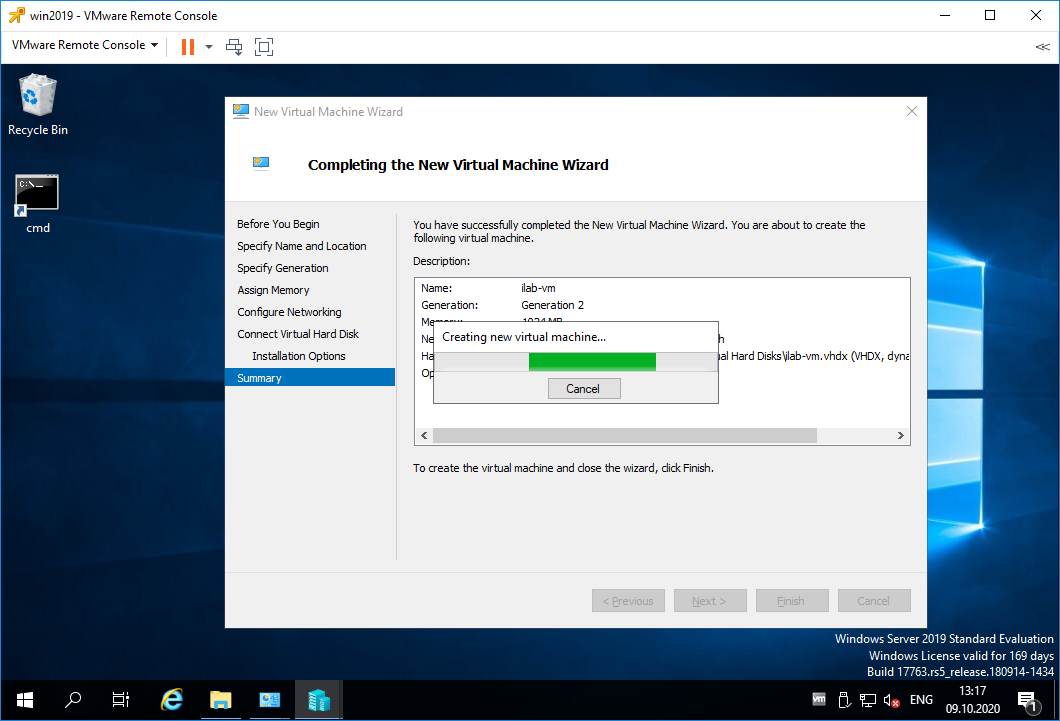Open the Connect Virtual Hard Disk step

pyautogui.click(x=298, y=334)
